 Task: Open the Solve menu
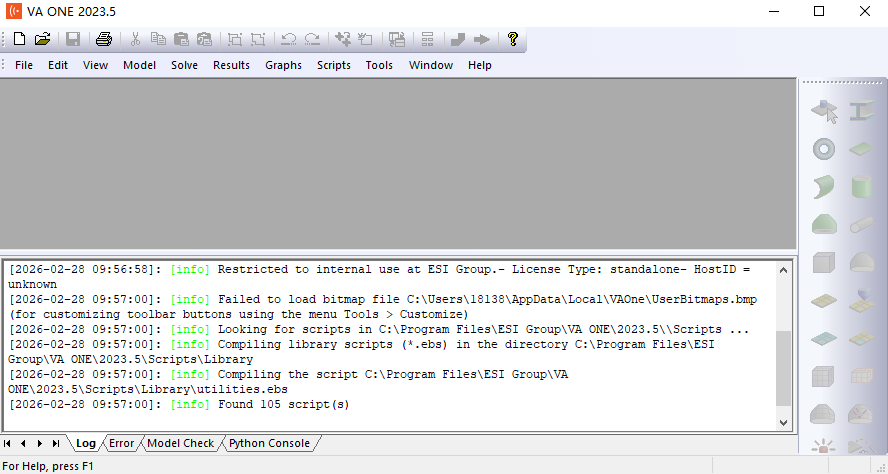[x=185, y=65]
